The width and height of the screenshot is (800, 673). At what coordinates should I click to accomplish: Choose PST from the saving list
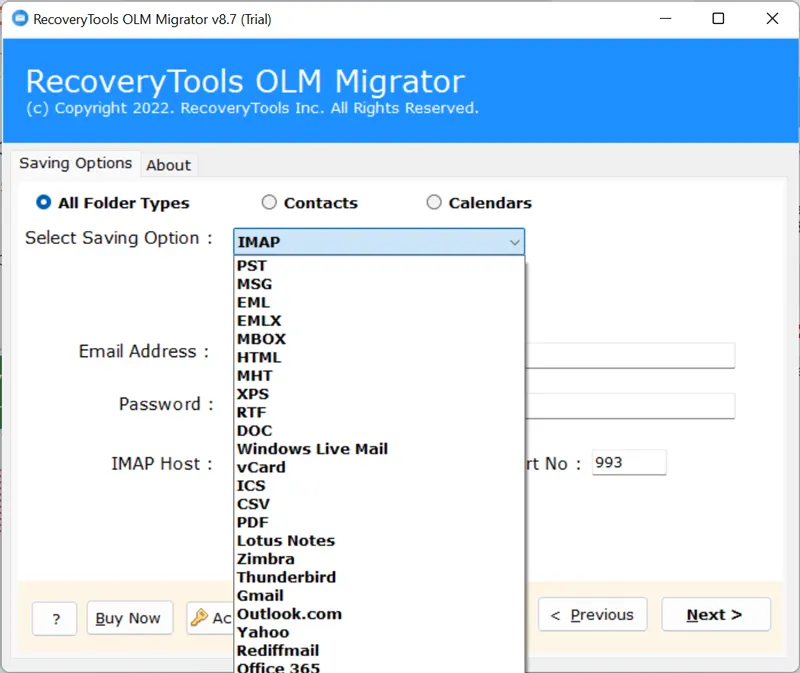[x=252, y=266]
